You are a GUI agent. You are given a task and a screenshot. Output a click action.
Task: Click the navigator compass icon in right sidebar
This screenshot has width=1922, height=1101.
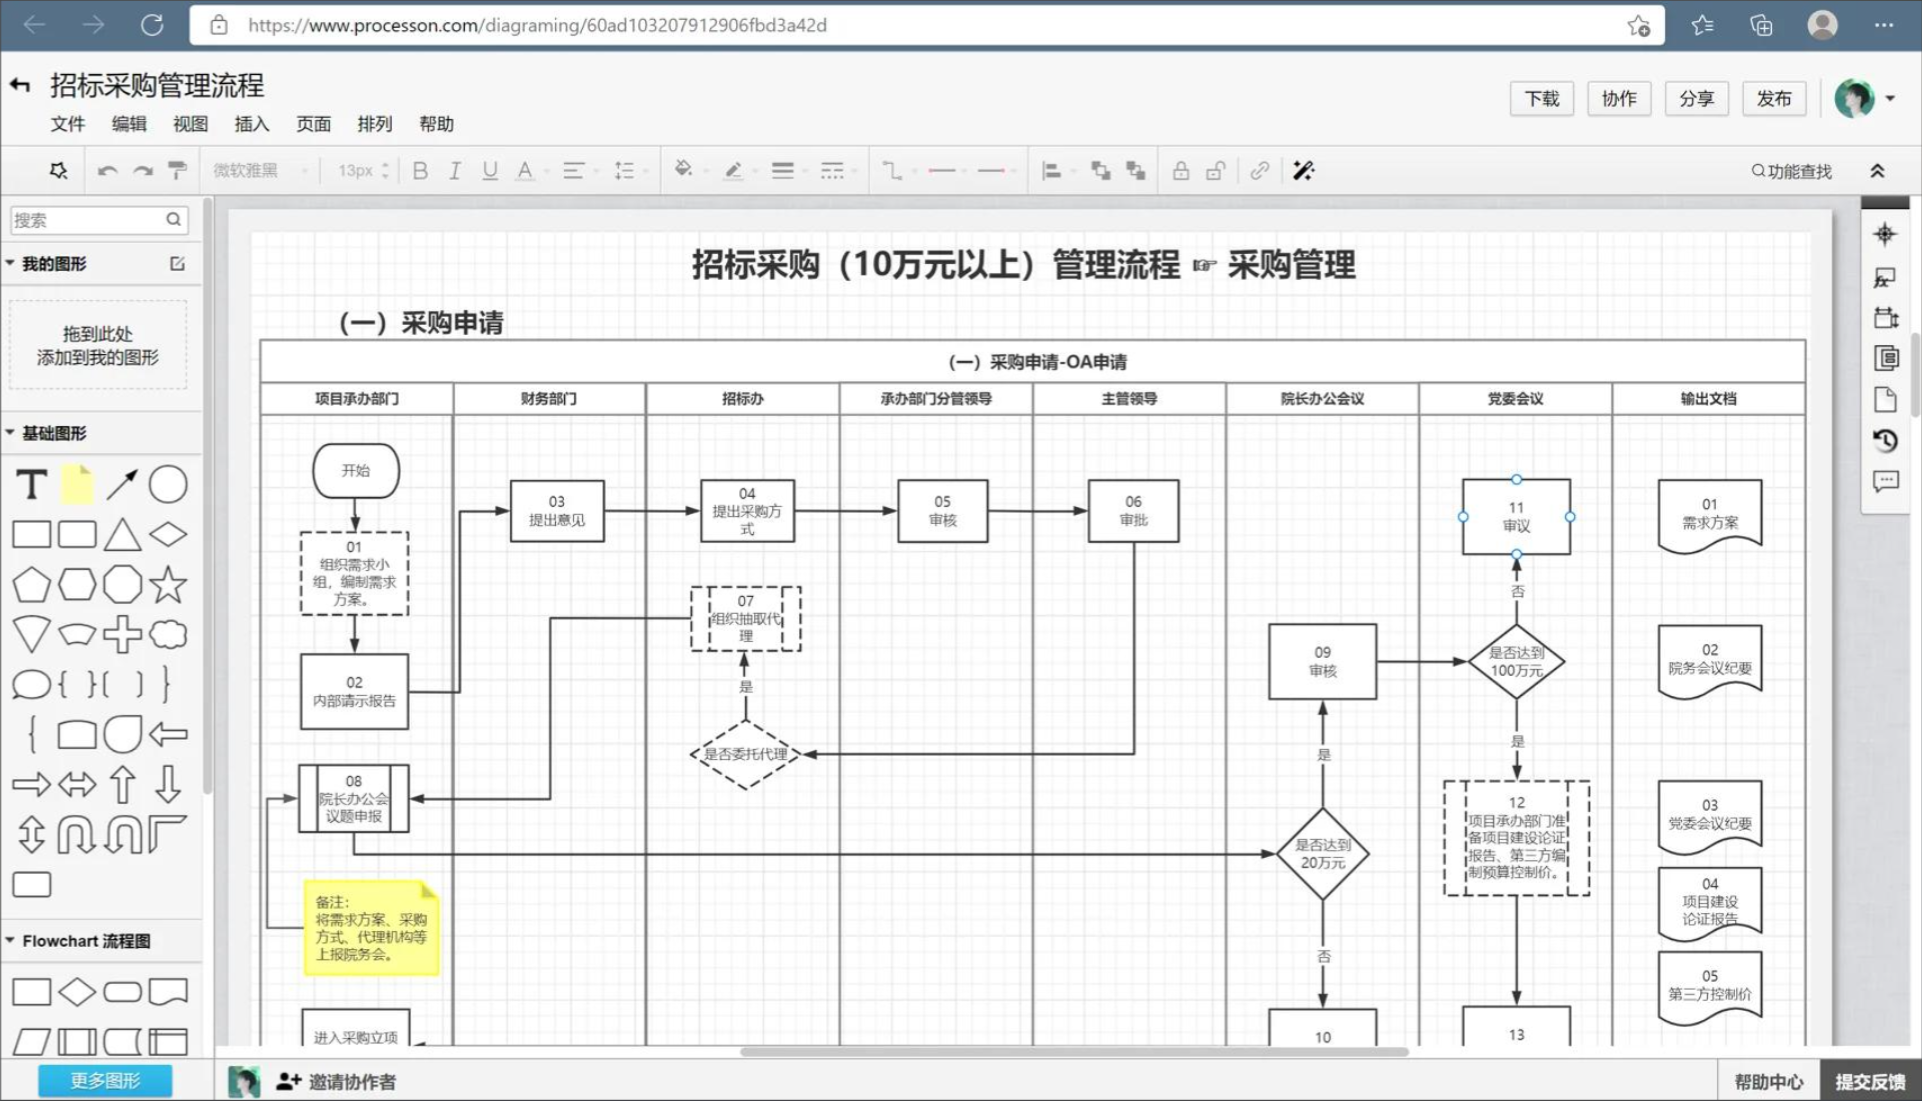1885,234
